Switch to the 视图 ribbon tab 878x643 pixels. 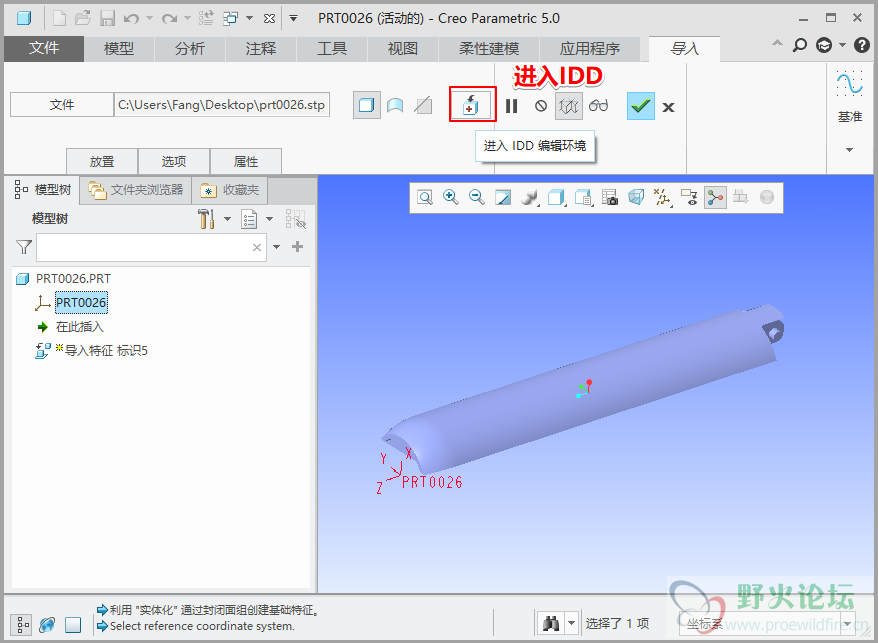(403, 49)
